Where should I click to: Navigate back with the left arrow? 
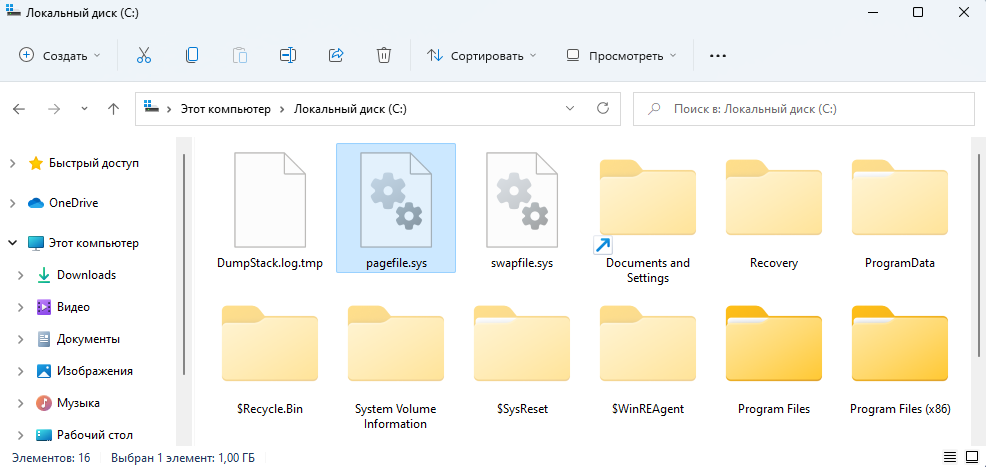20,109
